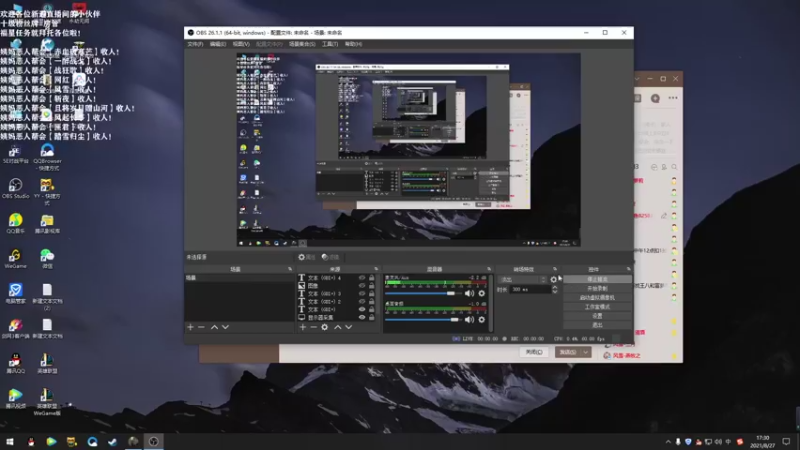Open OBS Studio desktop shortcut
This screenshot has height=450, width=800.
[x=15, y=188]
